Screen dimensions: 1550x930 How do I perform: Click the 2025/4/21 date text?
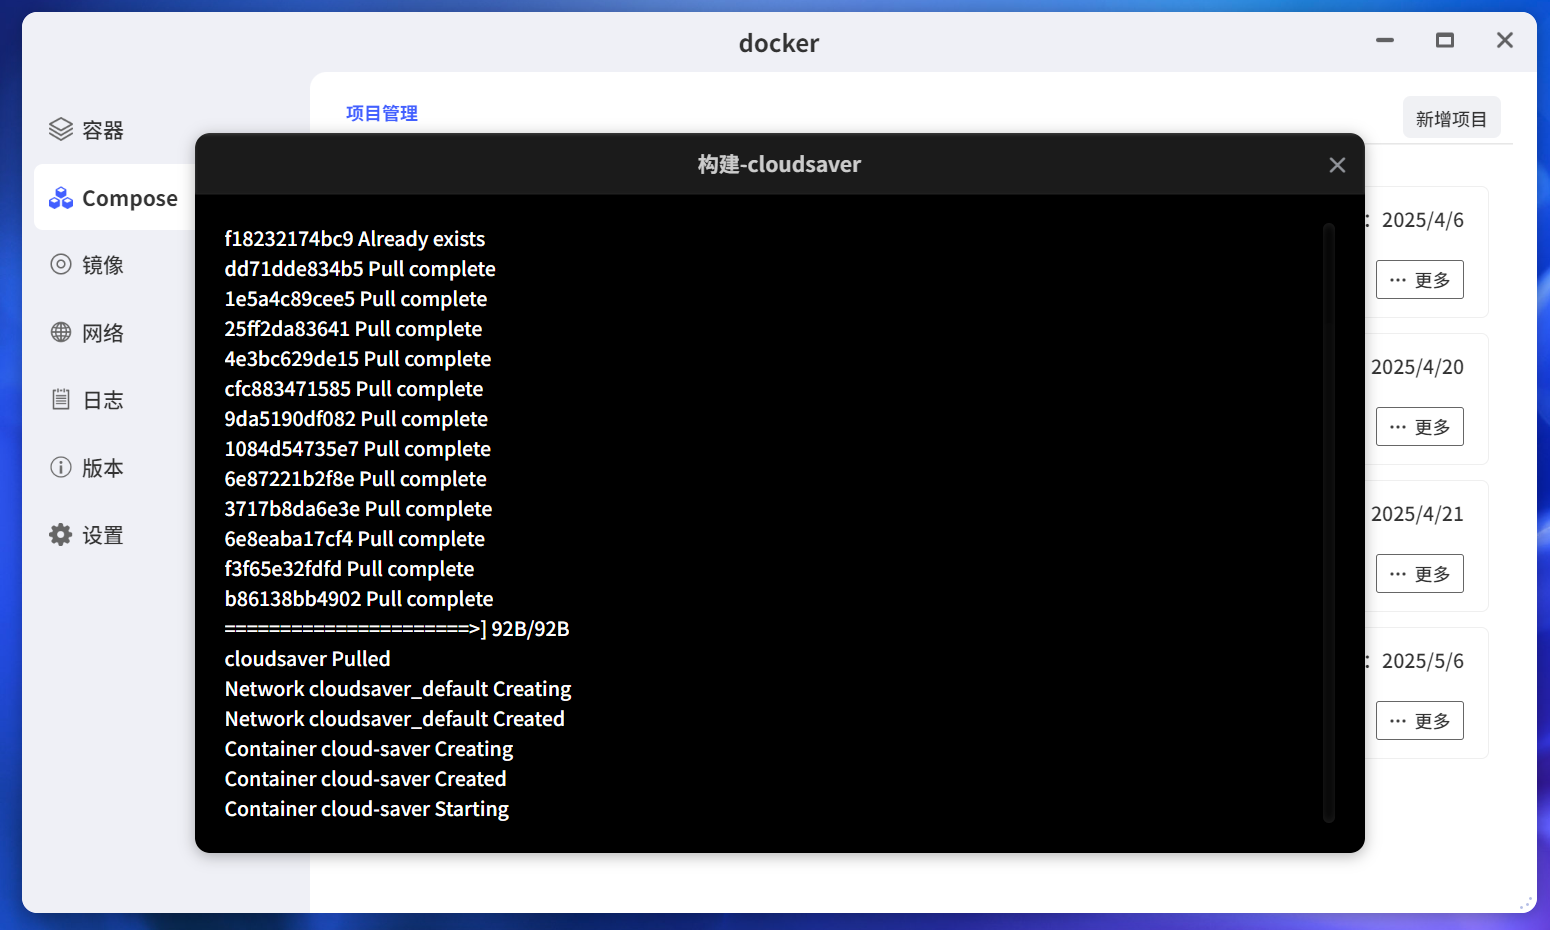(1417, 514)
